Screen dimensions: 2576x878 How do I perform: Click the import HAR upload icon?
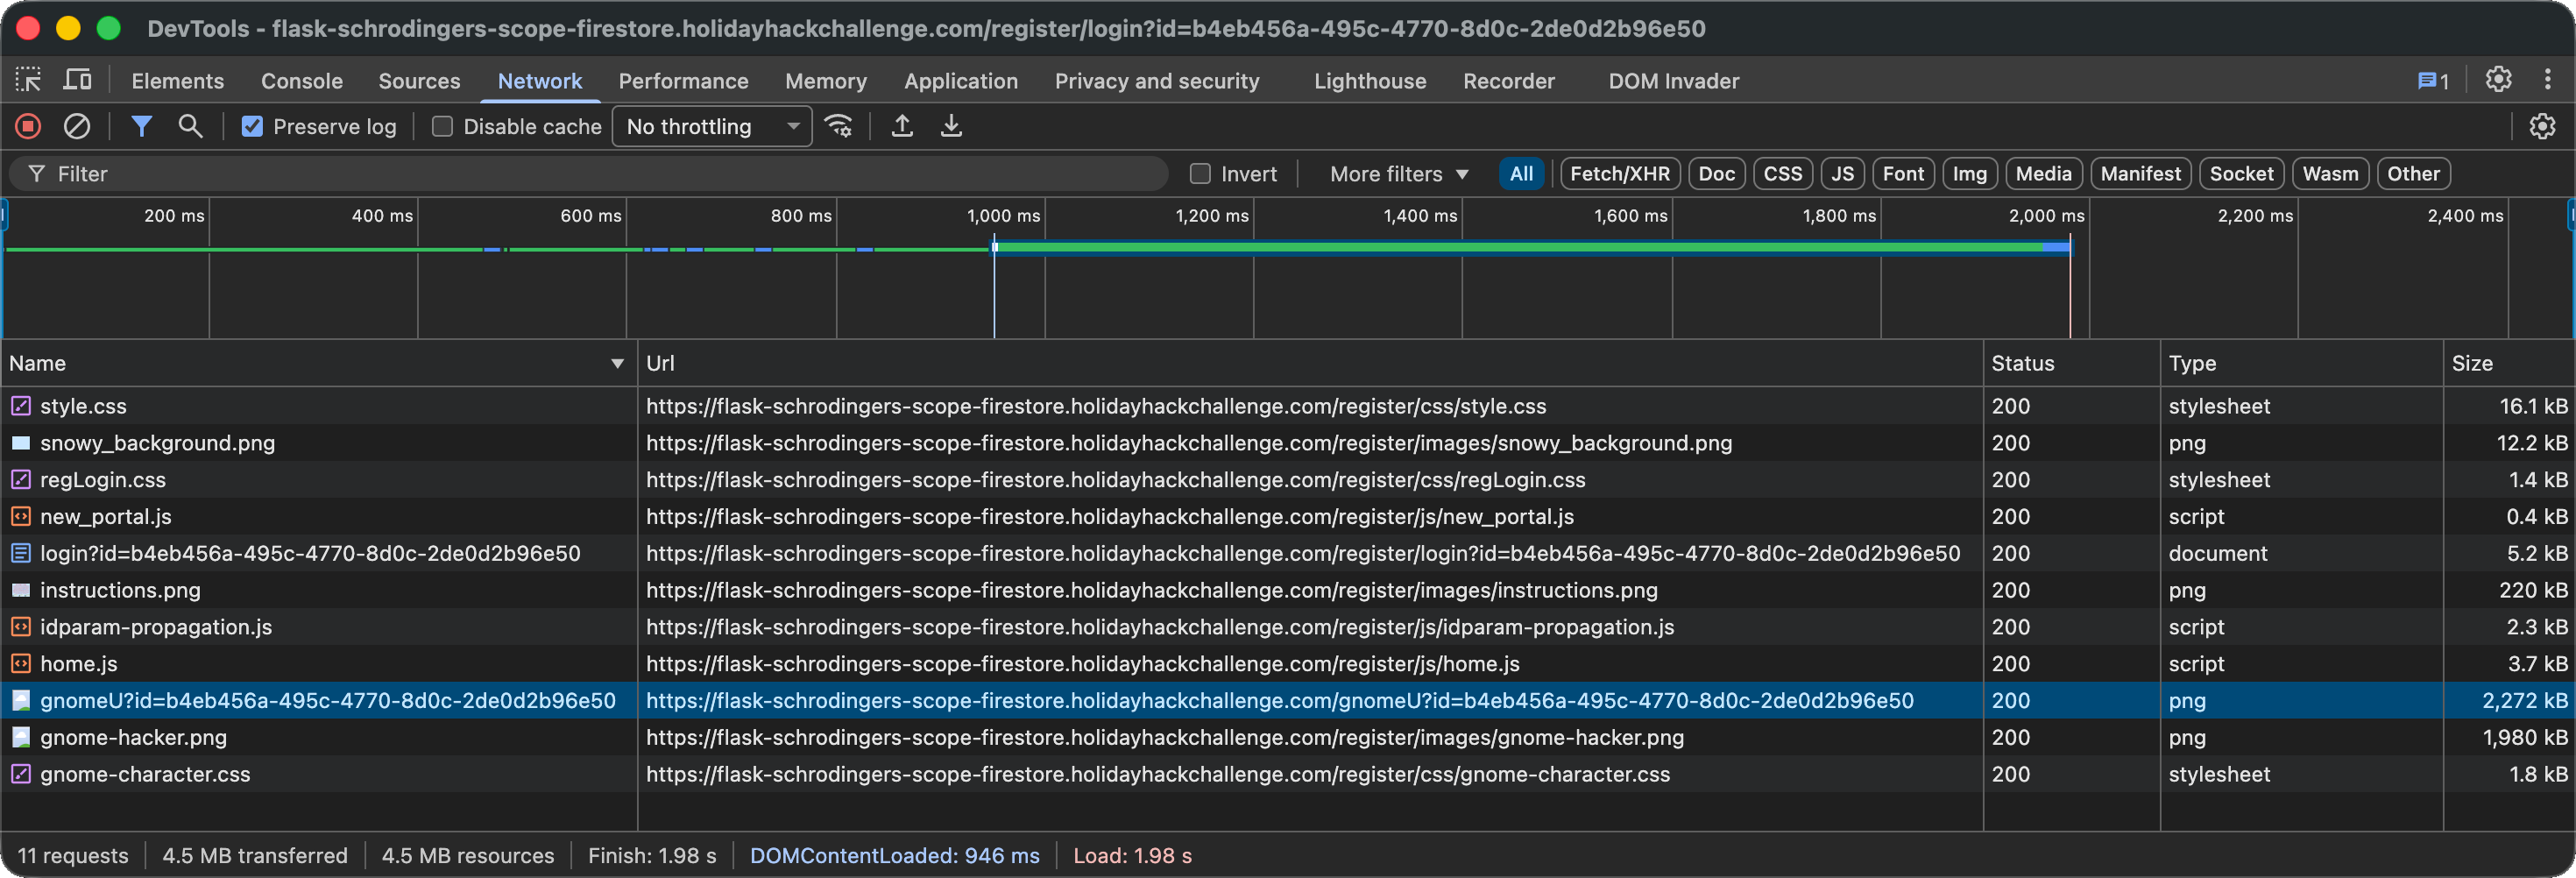coord(902,126)
